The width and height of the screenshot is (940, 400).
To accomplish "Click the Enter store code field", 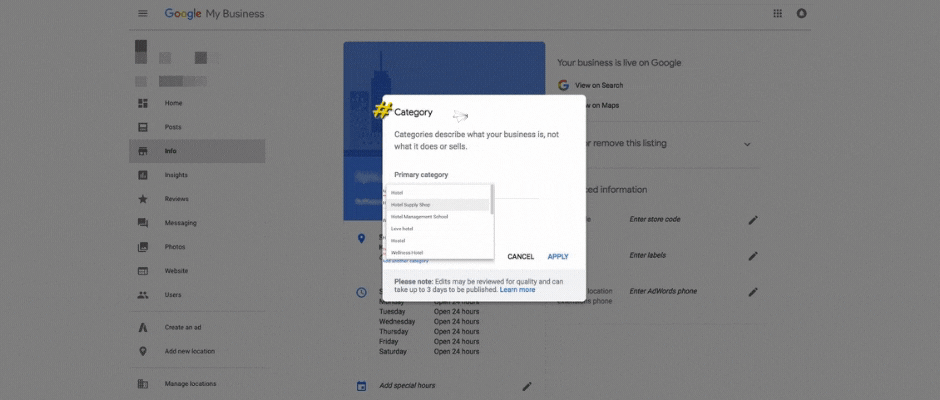I will coord(655,219).
